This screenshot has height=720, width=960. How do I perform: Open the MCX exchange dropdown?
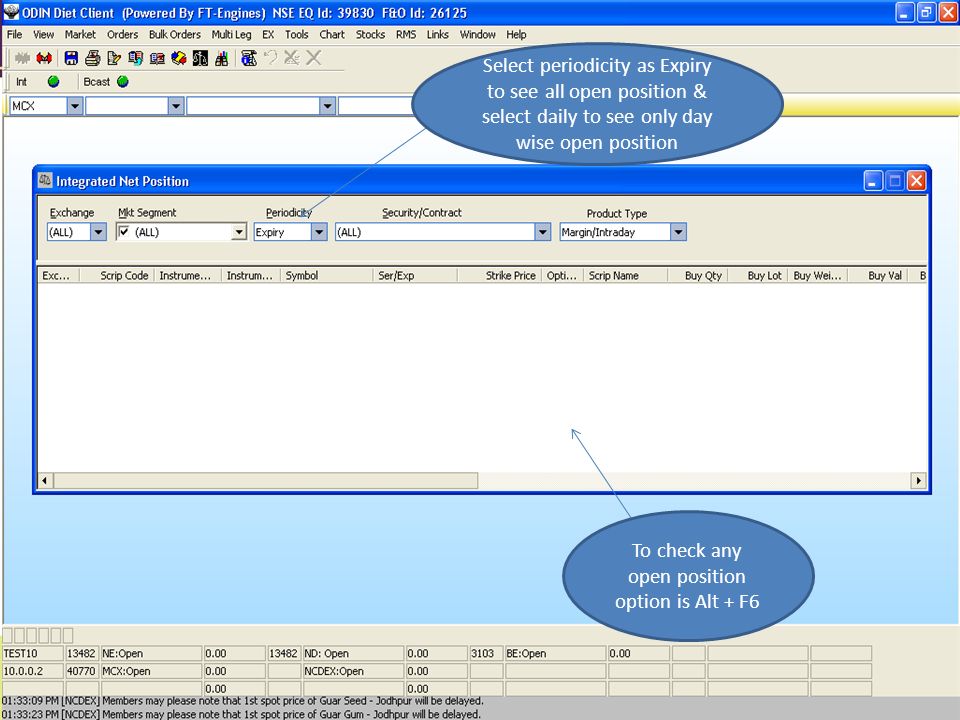(x=75, y=106)
